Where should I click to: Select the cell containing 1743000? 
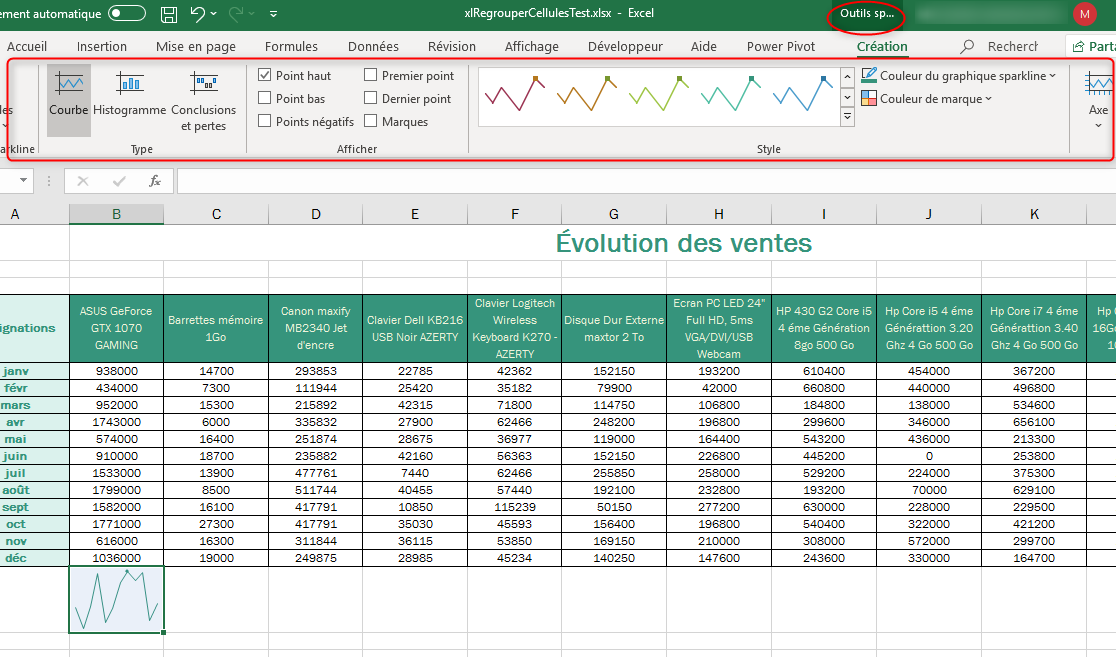point(117,422)
